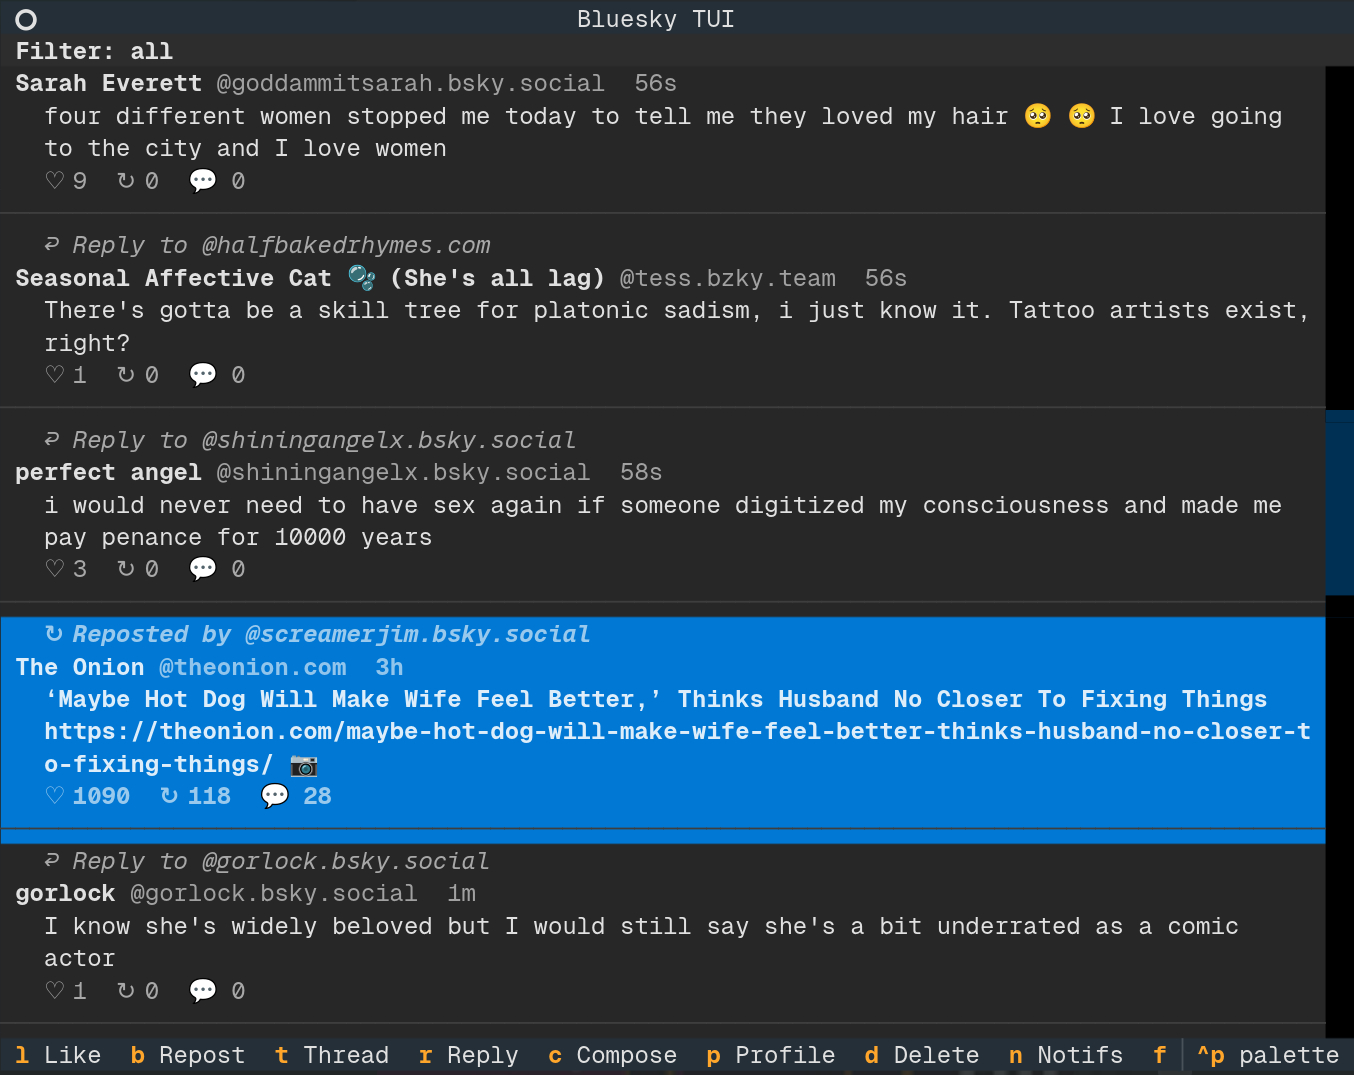Open @goddammitsarah.bsky.social handle
The image size is (1354, 1075).
click(x=410, y=84)
